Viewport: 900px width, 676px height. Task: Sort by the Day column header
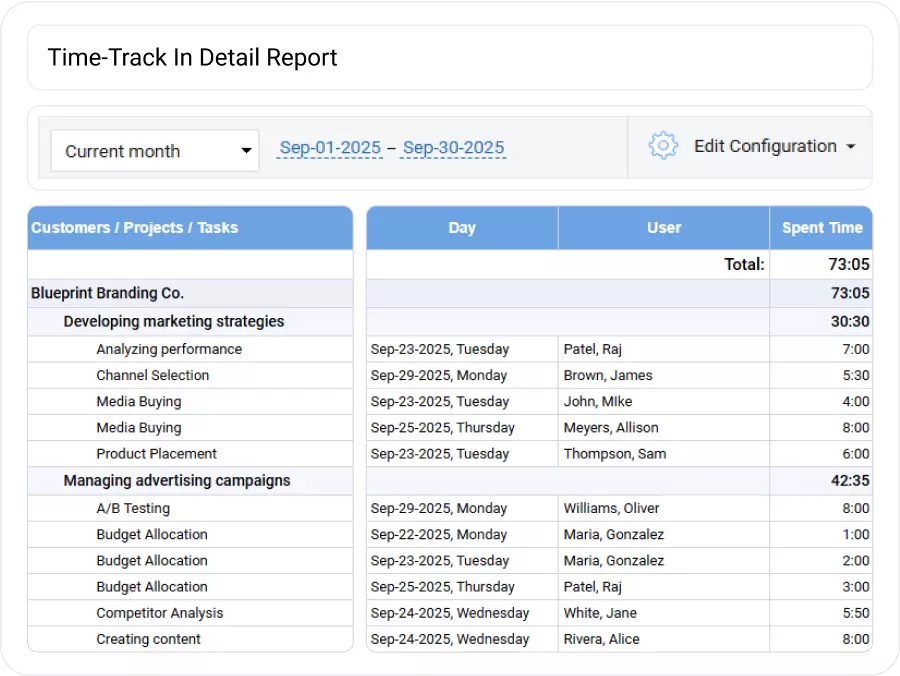(462, 227)
